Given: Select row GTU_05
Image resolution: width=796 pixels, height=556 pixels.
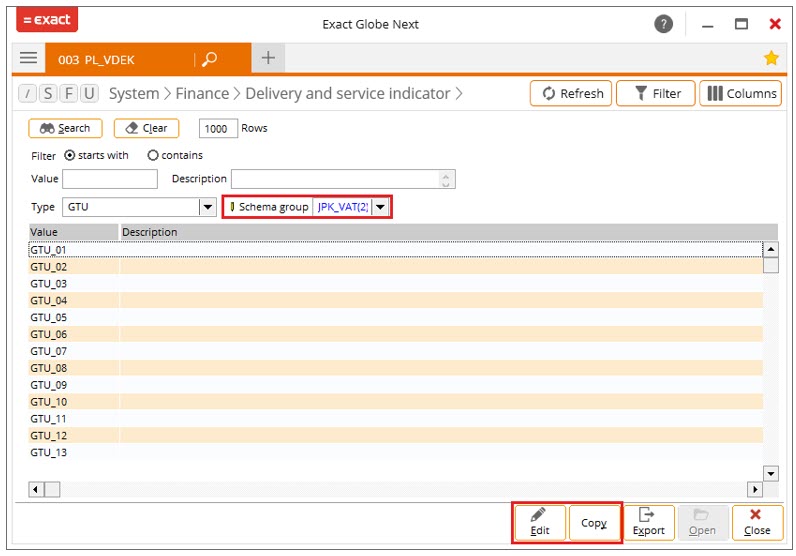Looking at the screenshot, I should click(x=395, y=317).
